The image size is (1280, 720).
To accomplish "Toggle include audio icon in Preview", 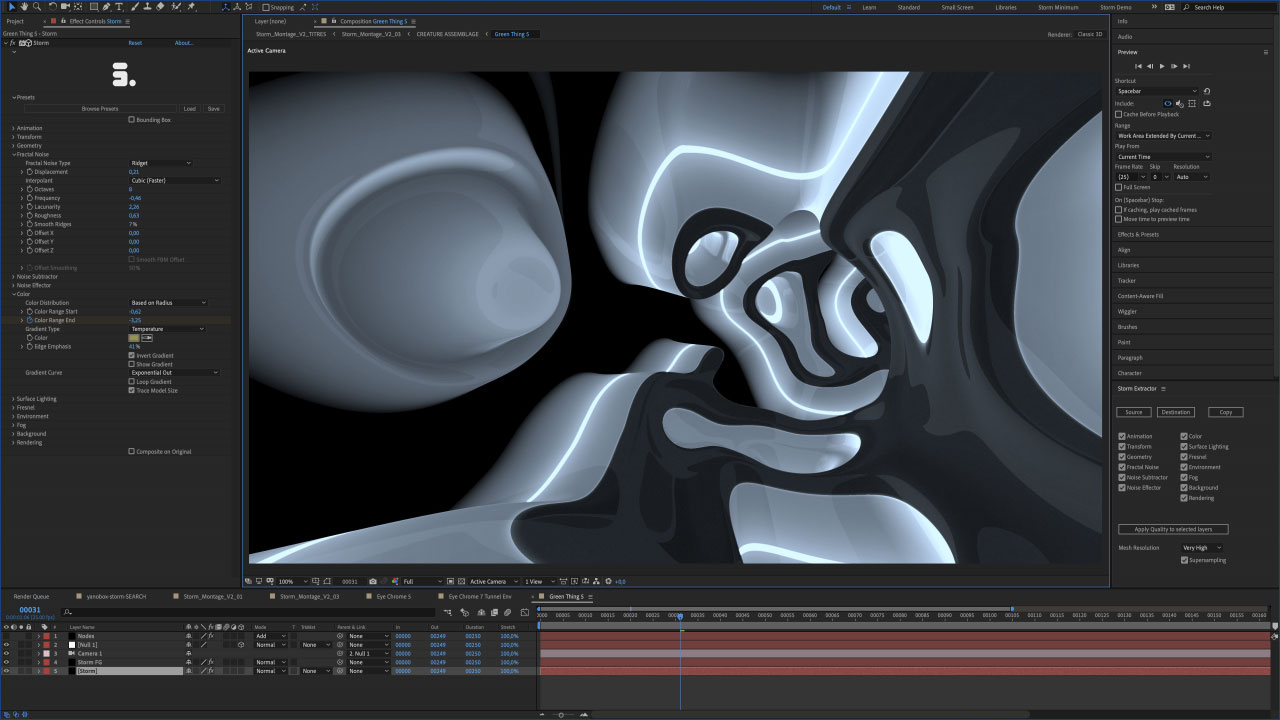I will coord(1180,103).
